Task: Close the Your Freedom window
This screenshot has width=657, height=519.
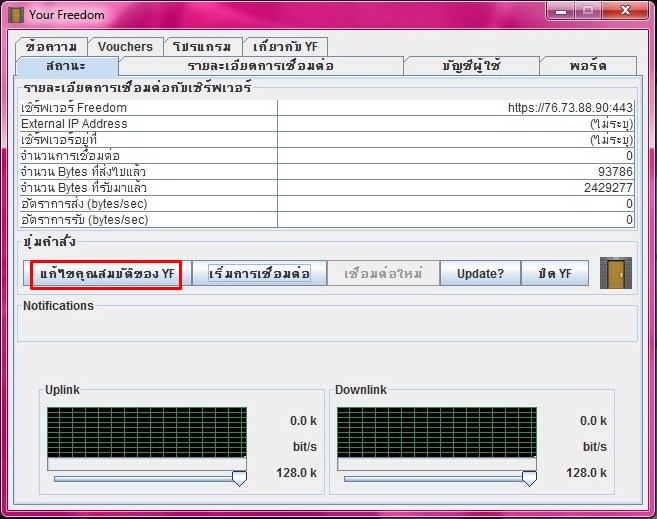Action: pos(625,10)
